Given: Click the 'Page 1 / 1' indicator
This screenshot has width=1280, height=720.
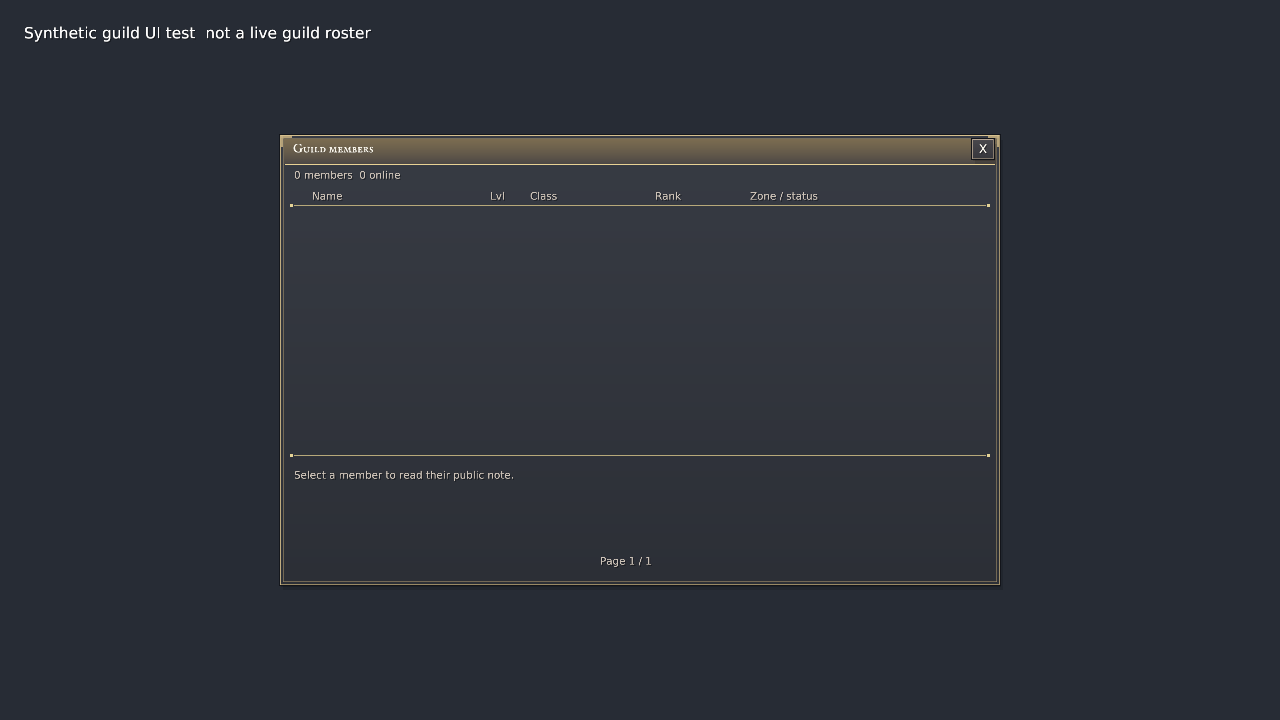Looking at the screenshot, I should click(625, 561).
